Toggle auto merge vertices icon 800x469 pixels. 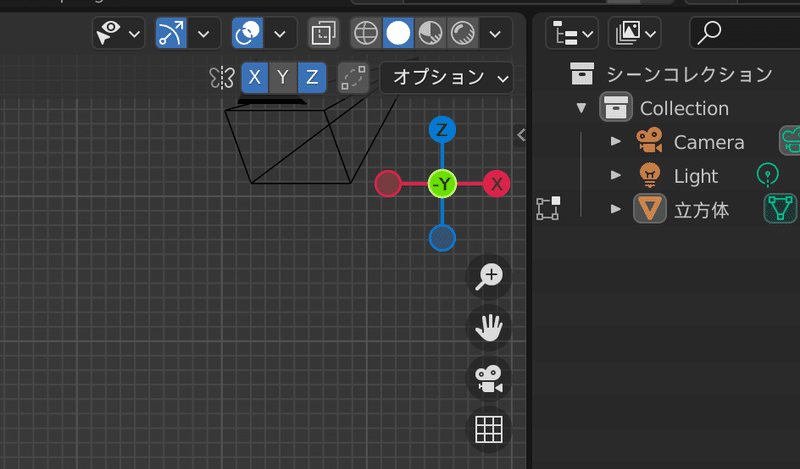coord(353,78)
